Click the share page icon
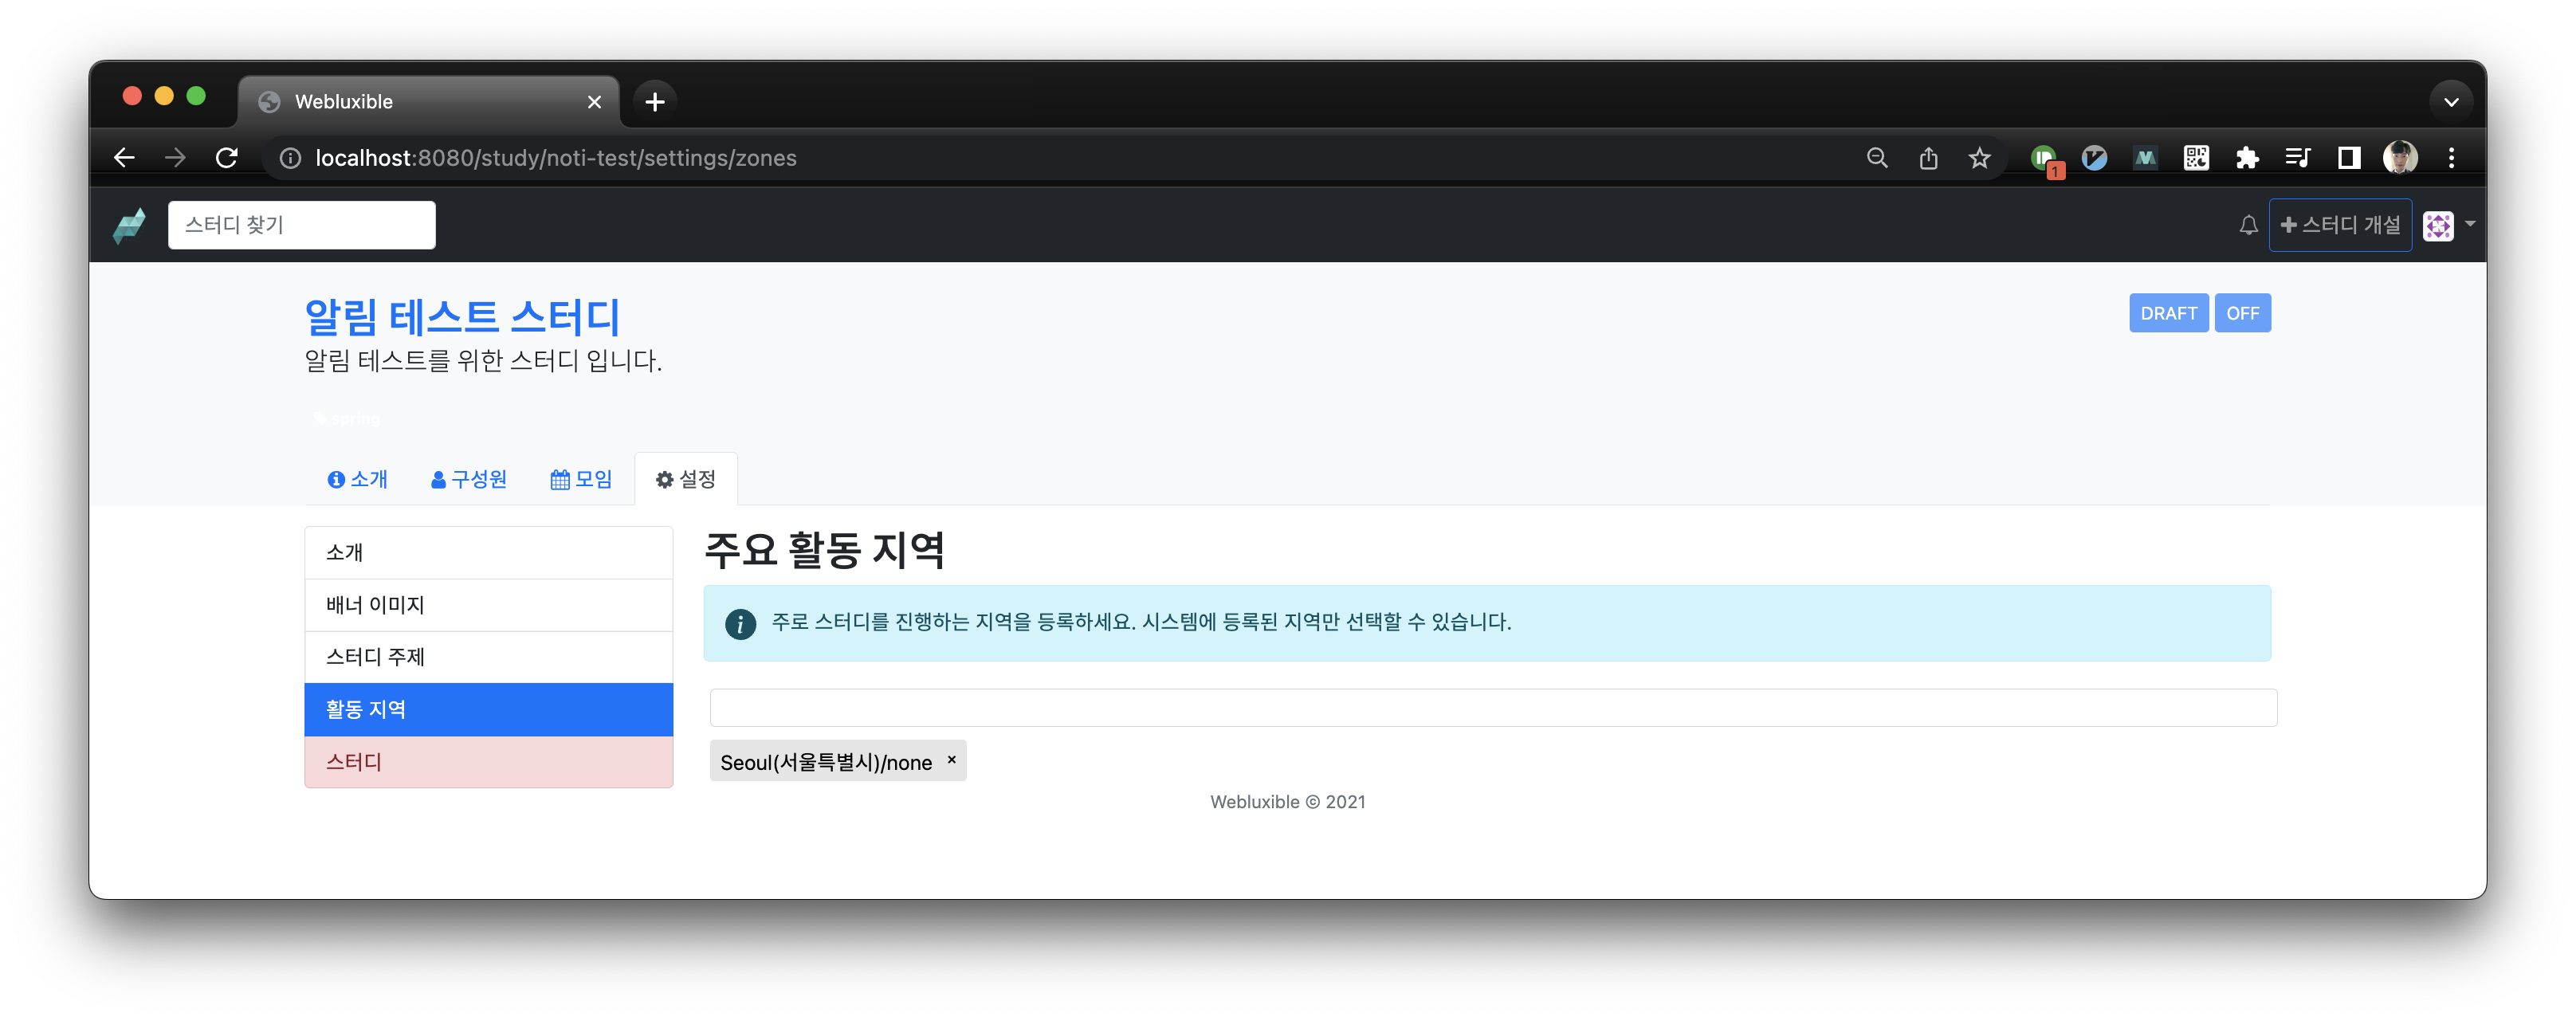This screenshot has height=1017, width=2576. (1928, 158)
